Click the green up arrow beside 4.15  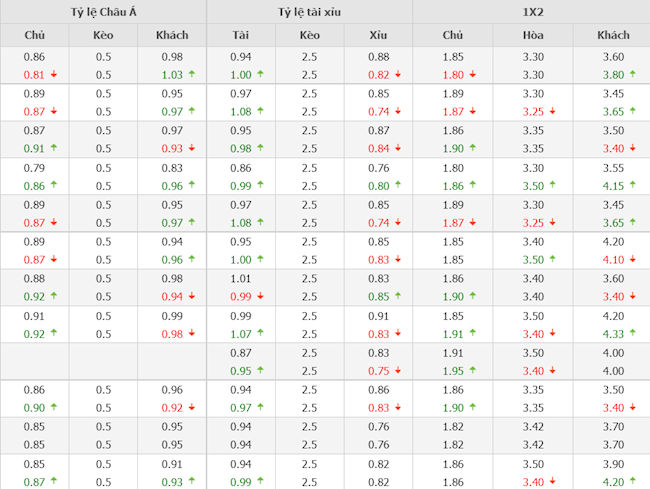(633, 185)
